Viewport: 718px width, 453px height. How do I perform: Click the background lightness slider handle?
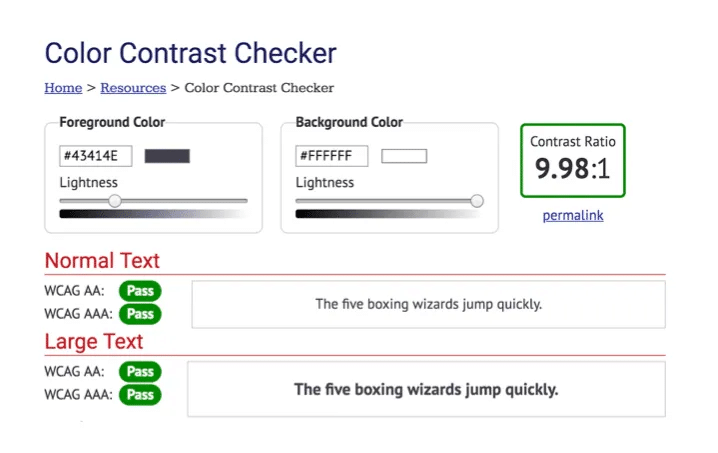pos(477,201)
